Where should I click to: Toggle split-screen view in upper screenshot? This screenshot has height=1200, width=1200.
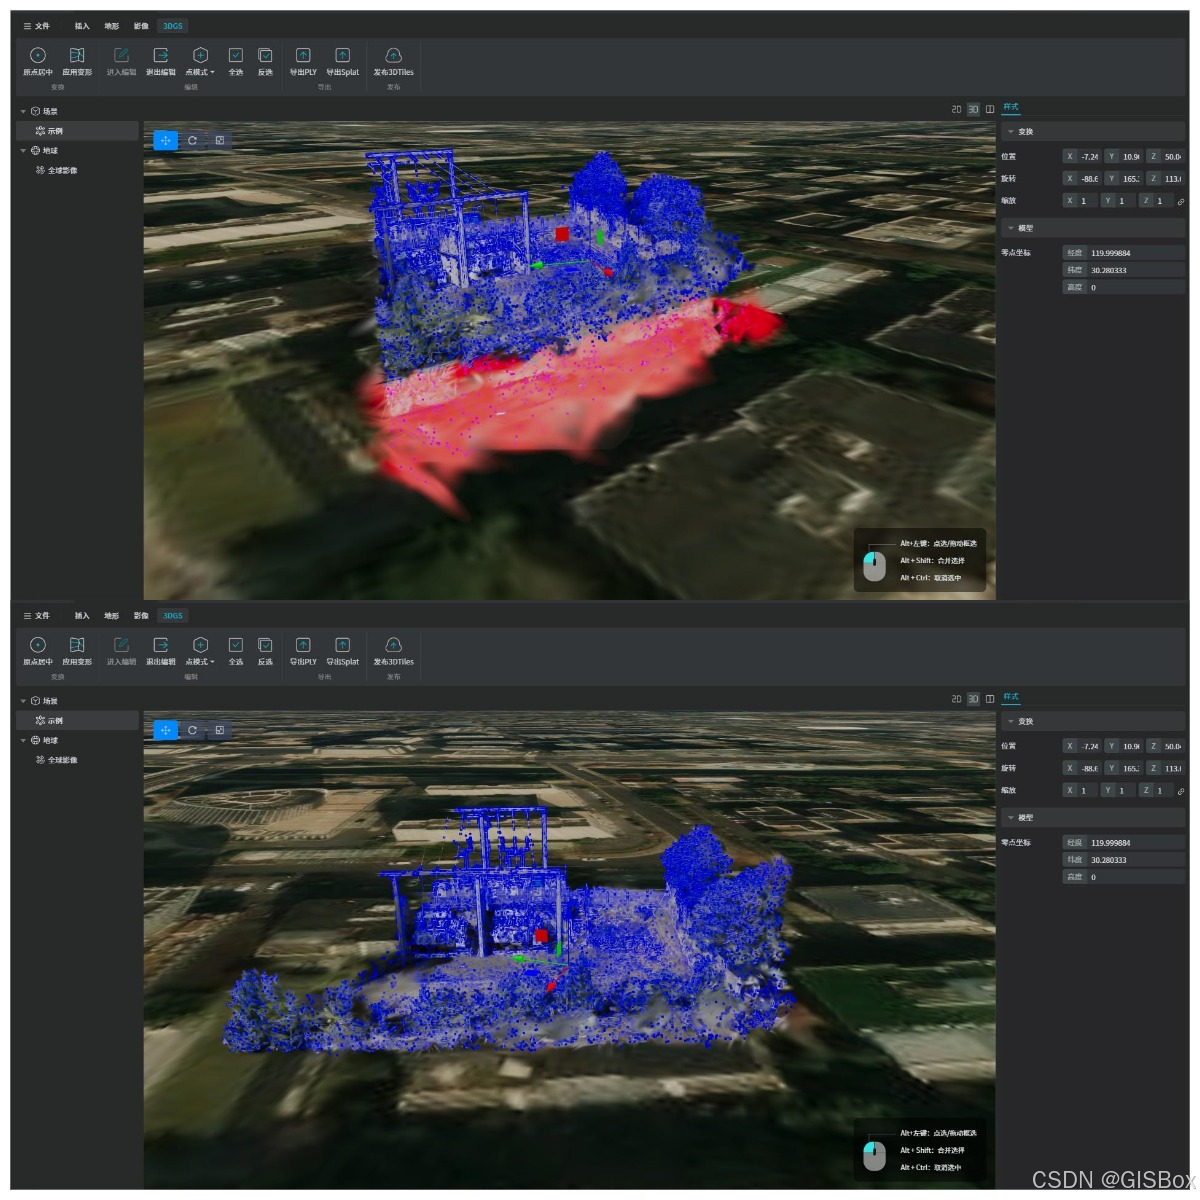click(990, 109)
